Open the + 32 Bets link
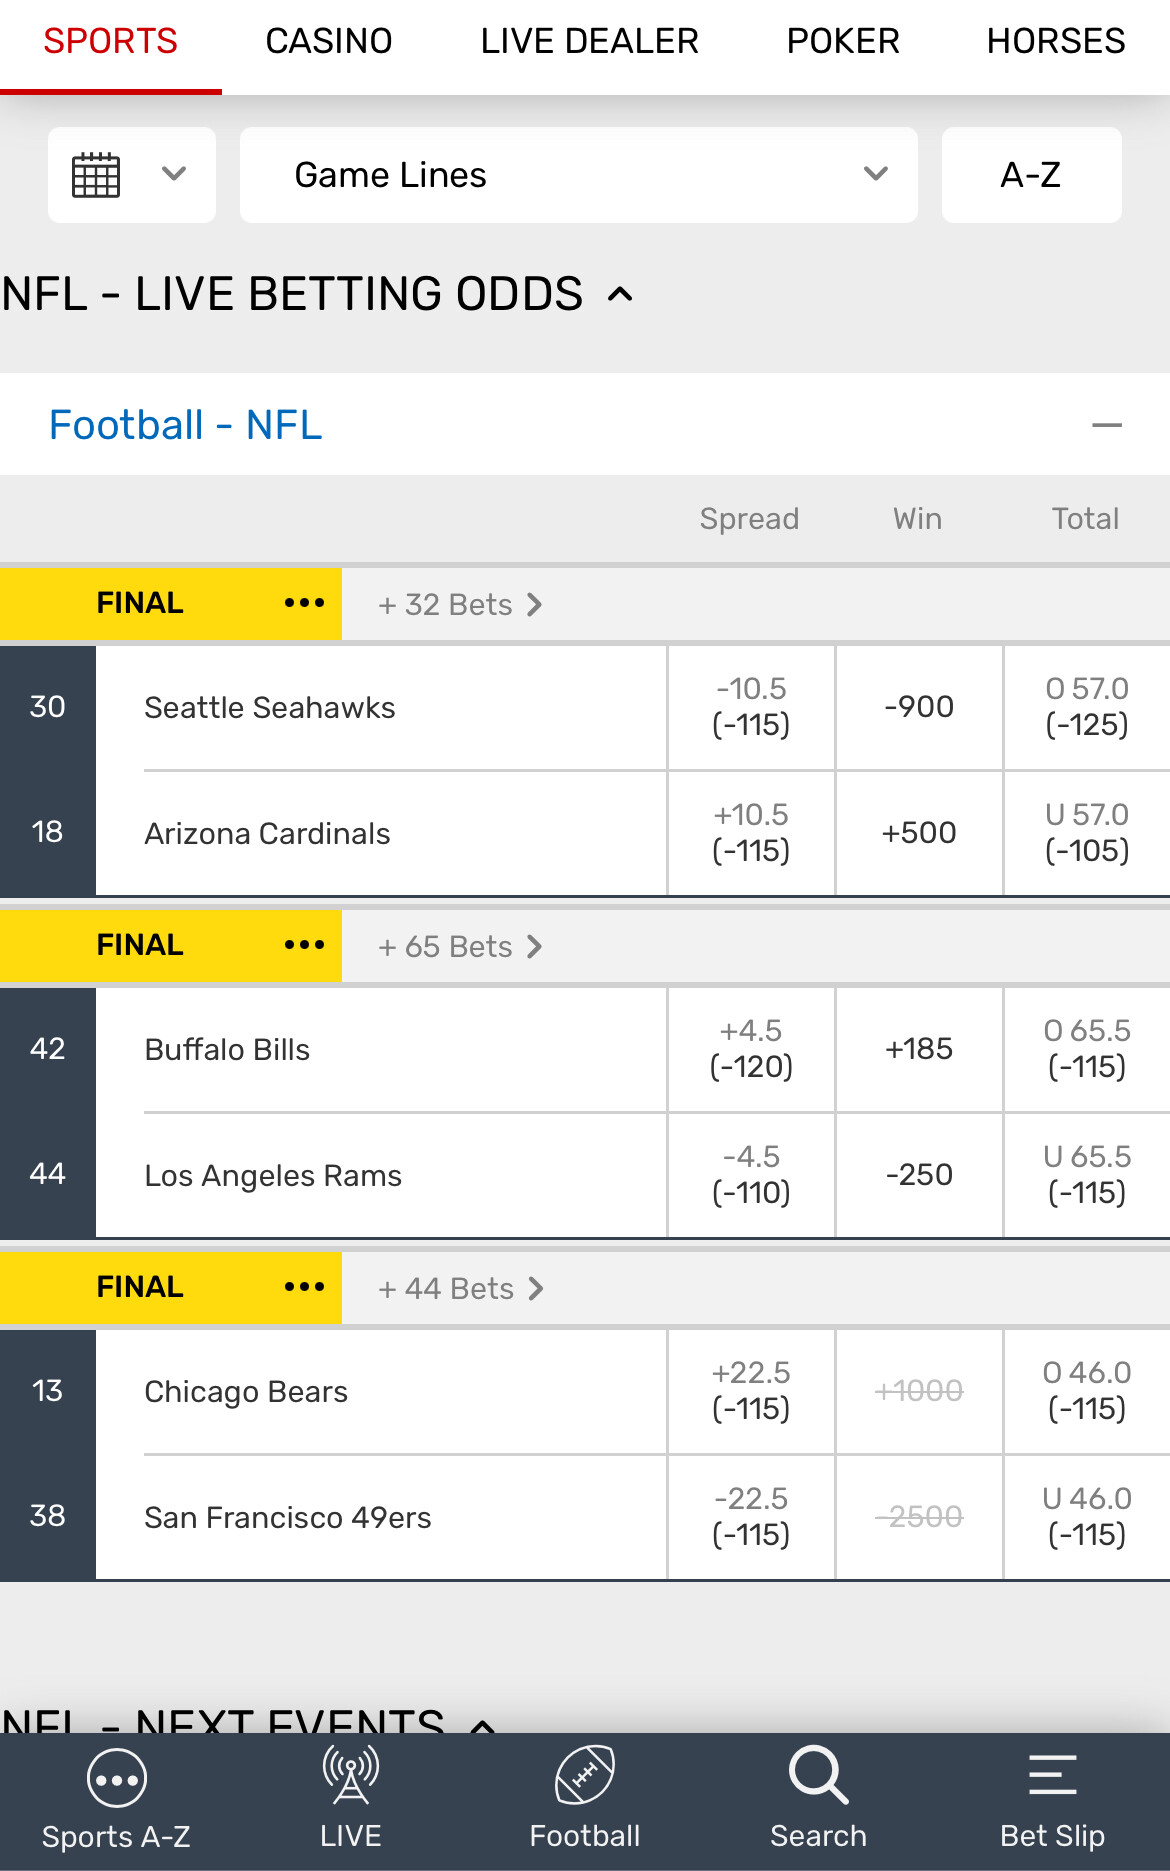 (x=460, y=605)
